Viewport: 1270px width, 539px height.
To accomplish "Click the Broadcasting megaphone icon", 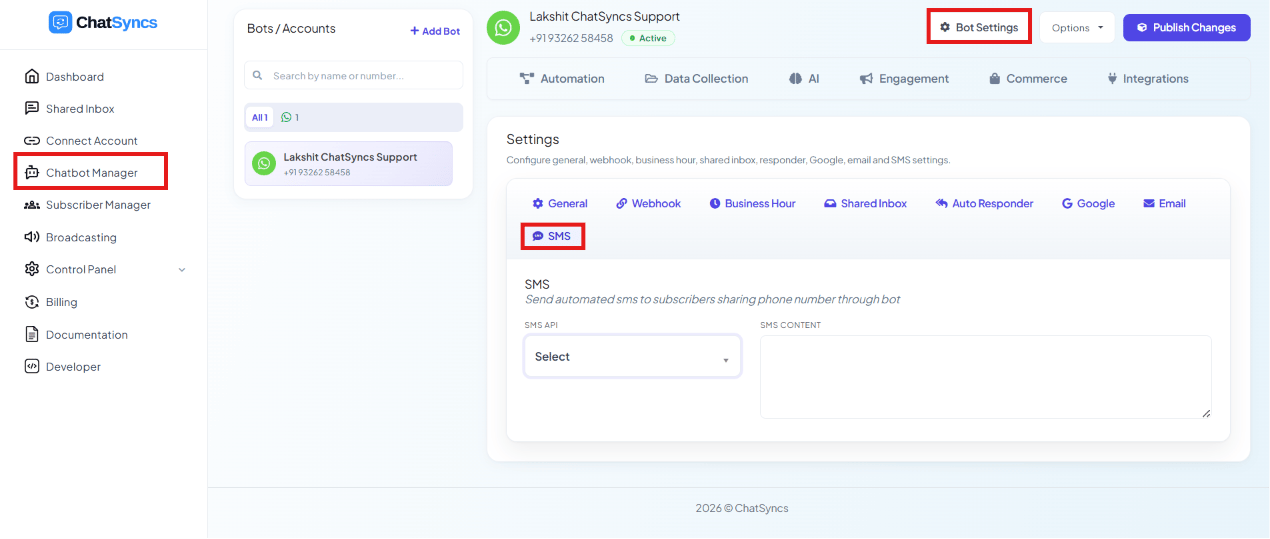I will 32,237.
